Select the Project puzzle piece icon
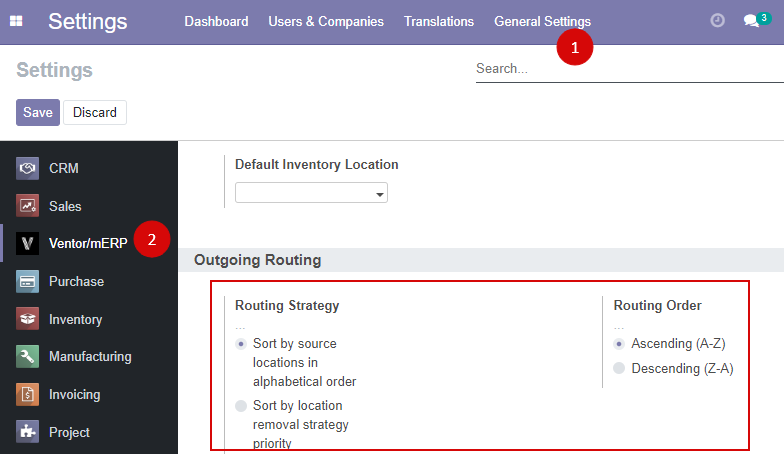Viewport: 784px width, 454px height. (x=28, y=432)
